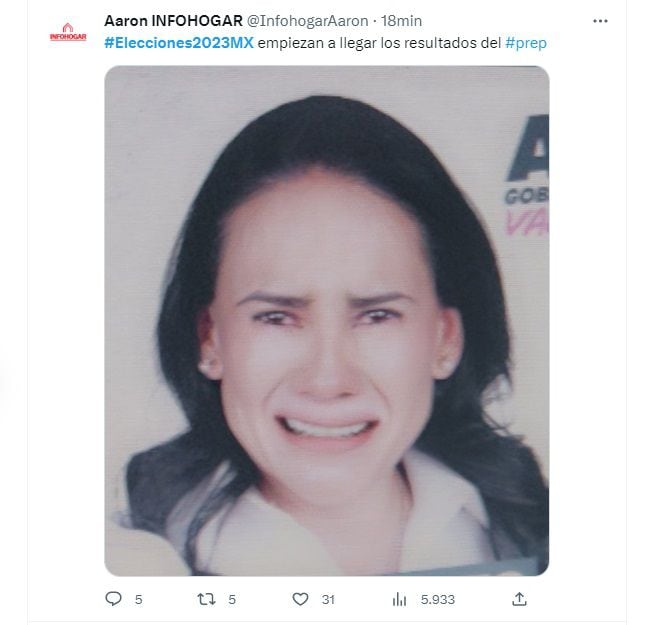Open the Aaron INFOHOGAR display name
This screenshot has height=625, width=647.
[x=173, y=21]
